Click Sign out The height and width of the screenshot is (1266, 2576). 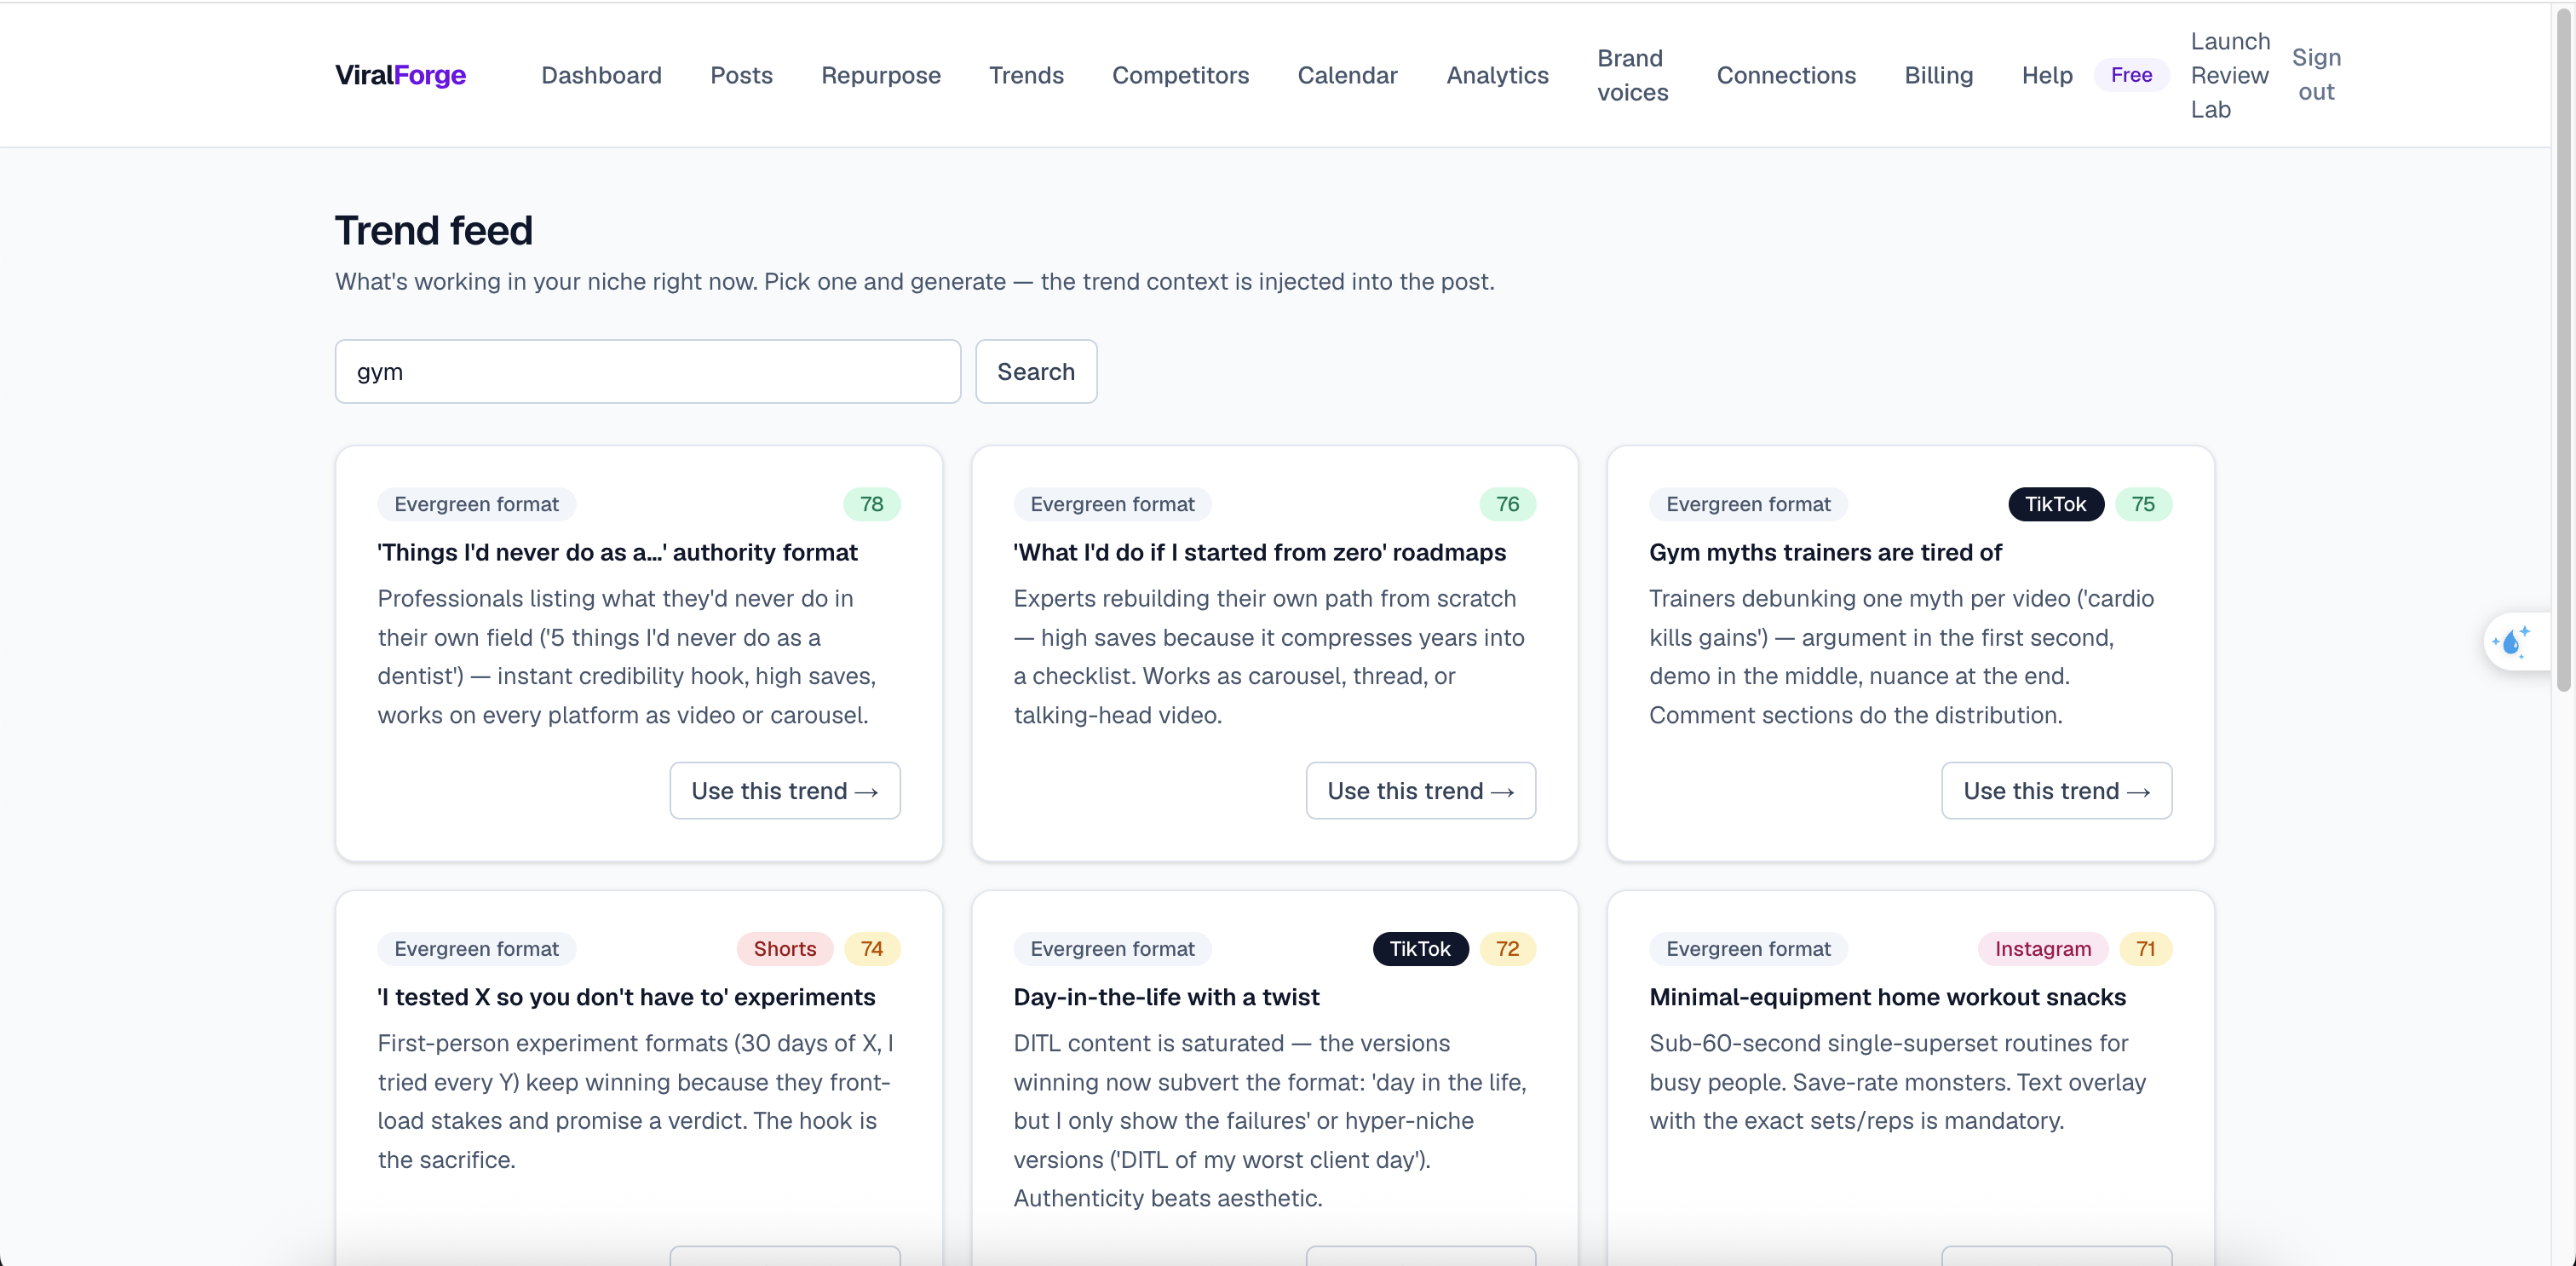tap(2316, 75)
